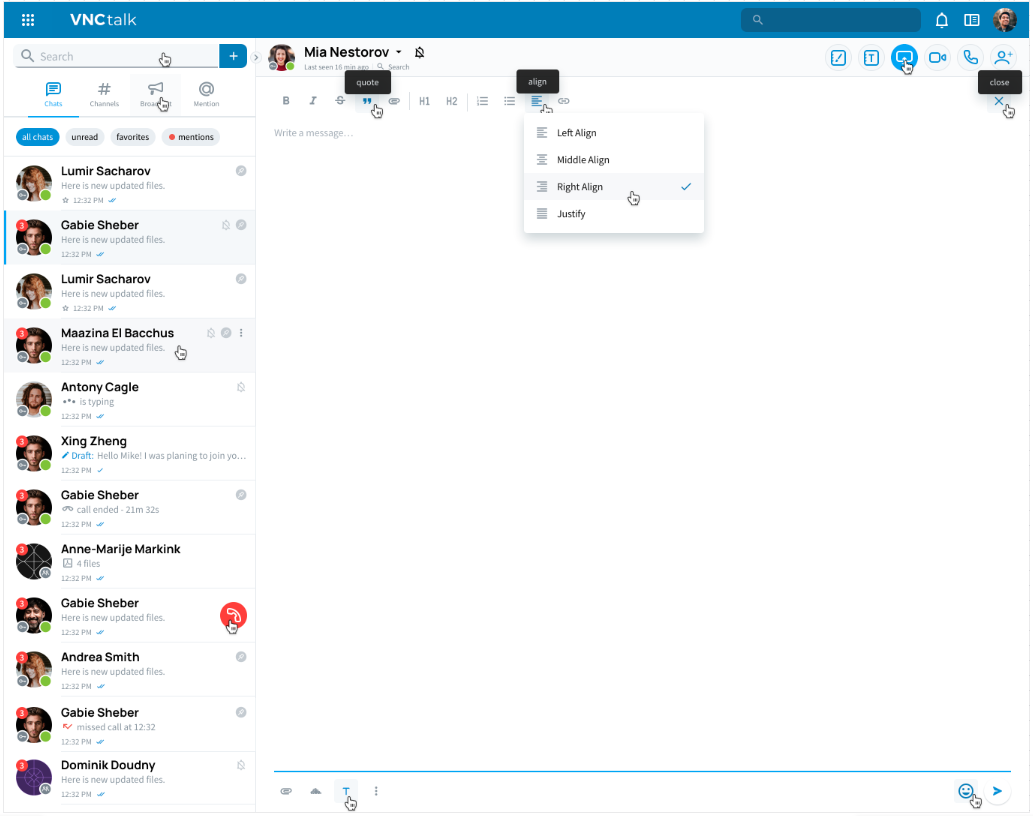Switch to the Channels tab

coord(104,94)
